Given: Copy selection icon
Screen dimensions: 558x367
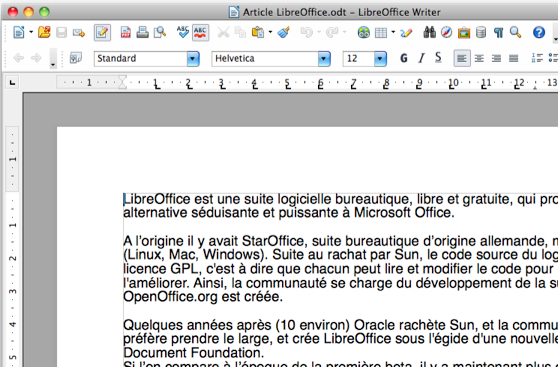Looking at the screenshot, I should 241,33.
